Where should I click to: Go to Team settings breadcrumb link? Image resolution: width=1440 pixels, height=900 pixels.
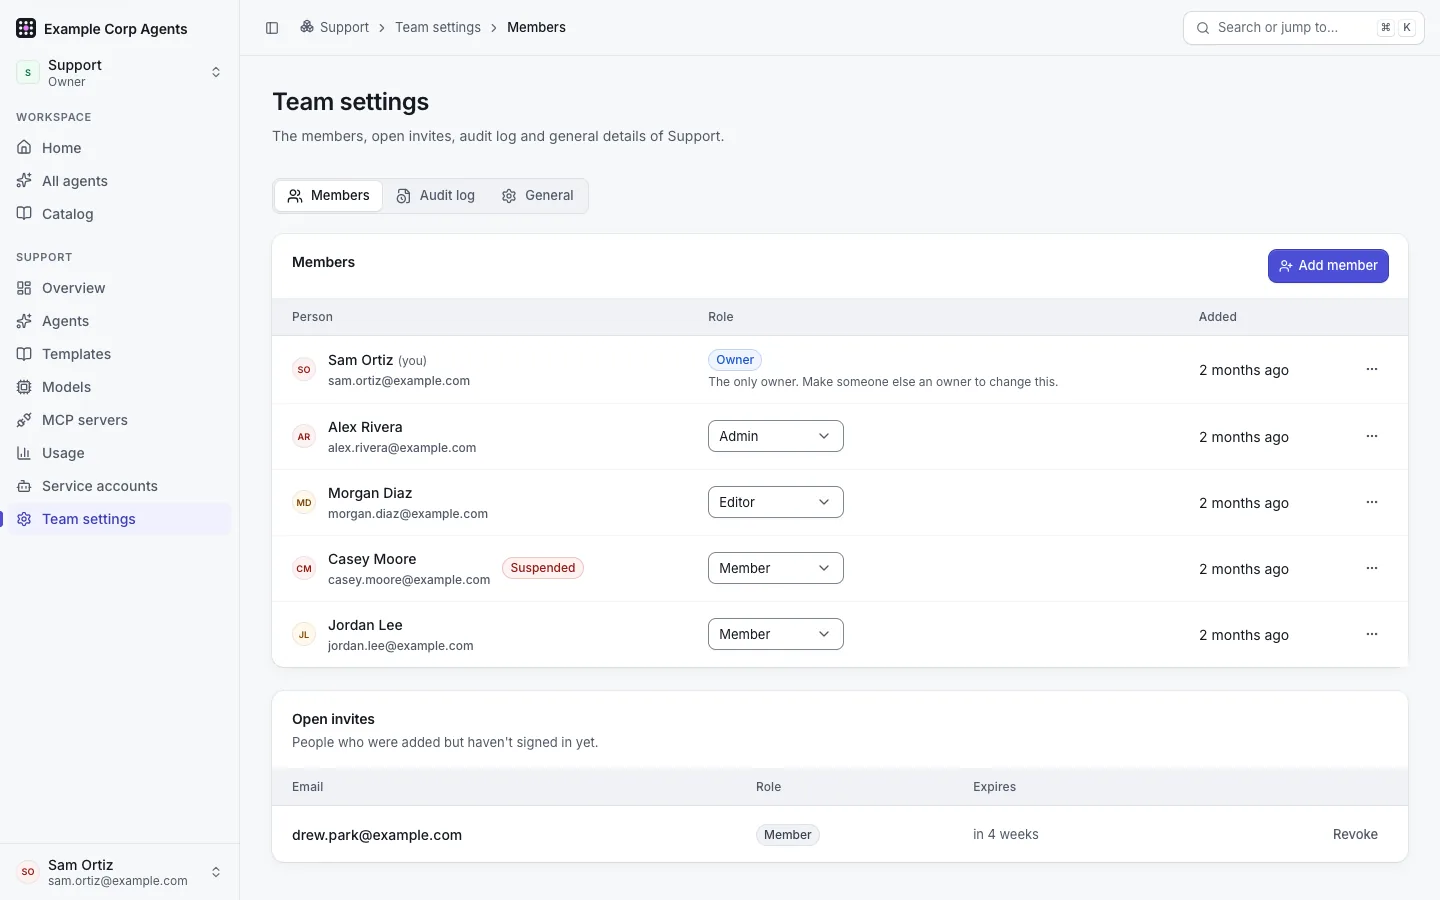(438, 28)
